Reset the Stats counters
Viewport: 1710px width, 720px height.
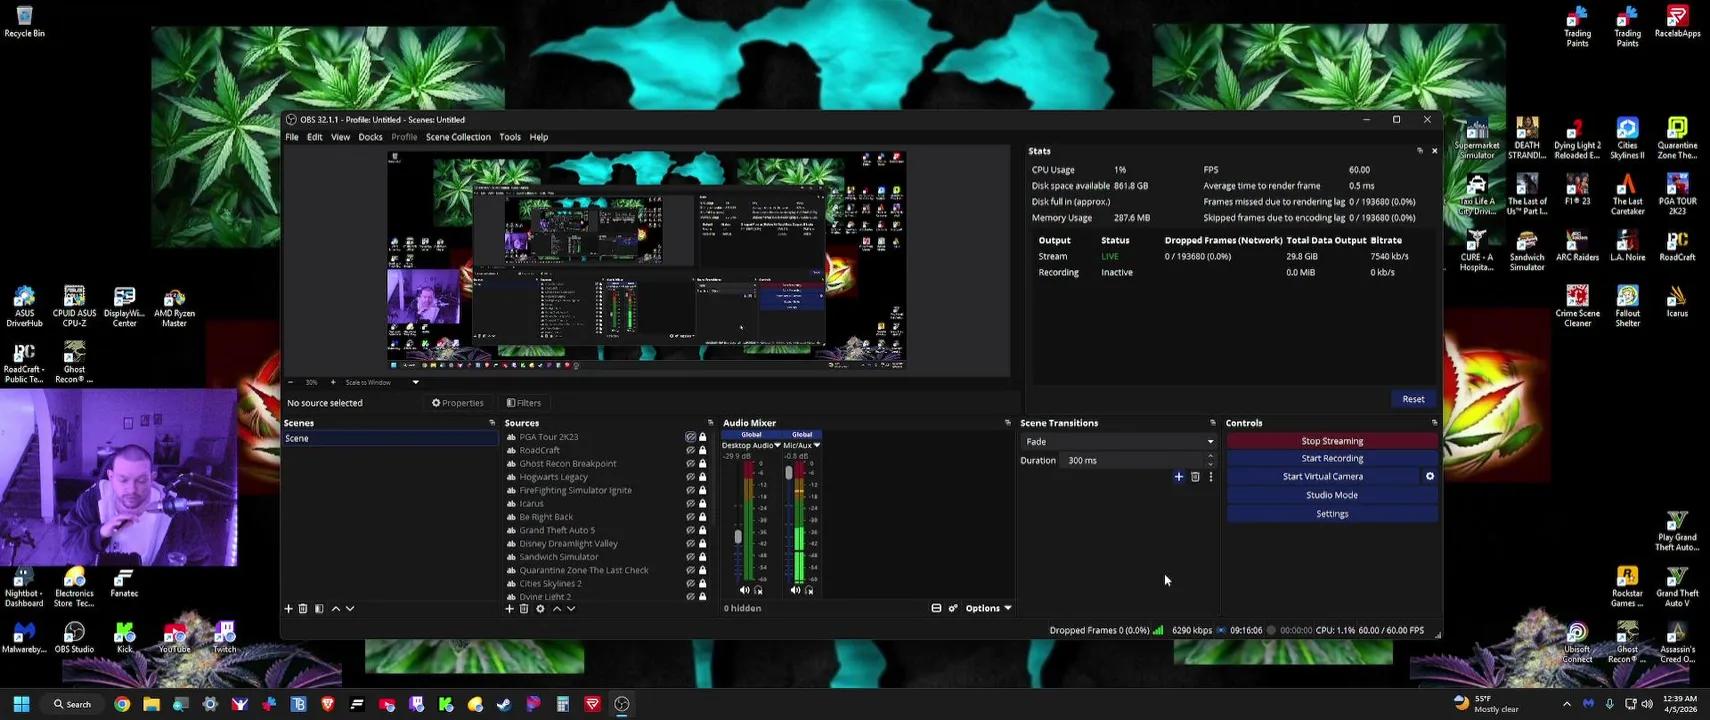tap(1413, 399)
